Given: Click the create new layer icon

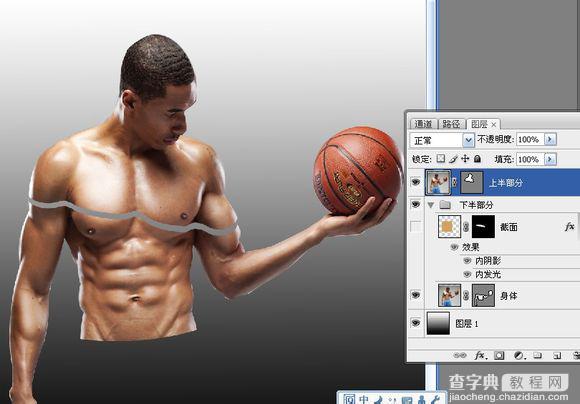Looking at the screenshot, I should pyautogui.click(x=557, y=356).
